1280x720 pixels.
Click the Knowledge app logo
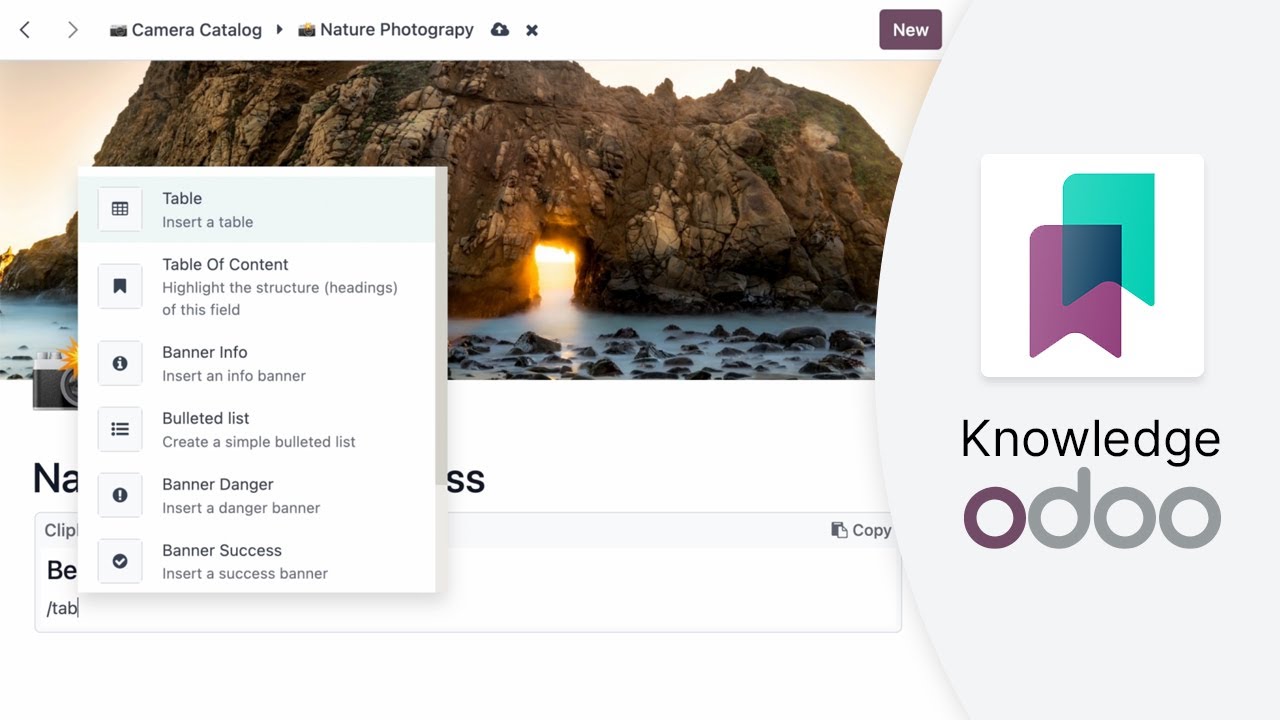pos(1092,266)
